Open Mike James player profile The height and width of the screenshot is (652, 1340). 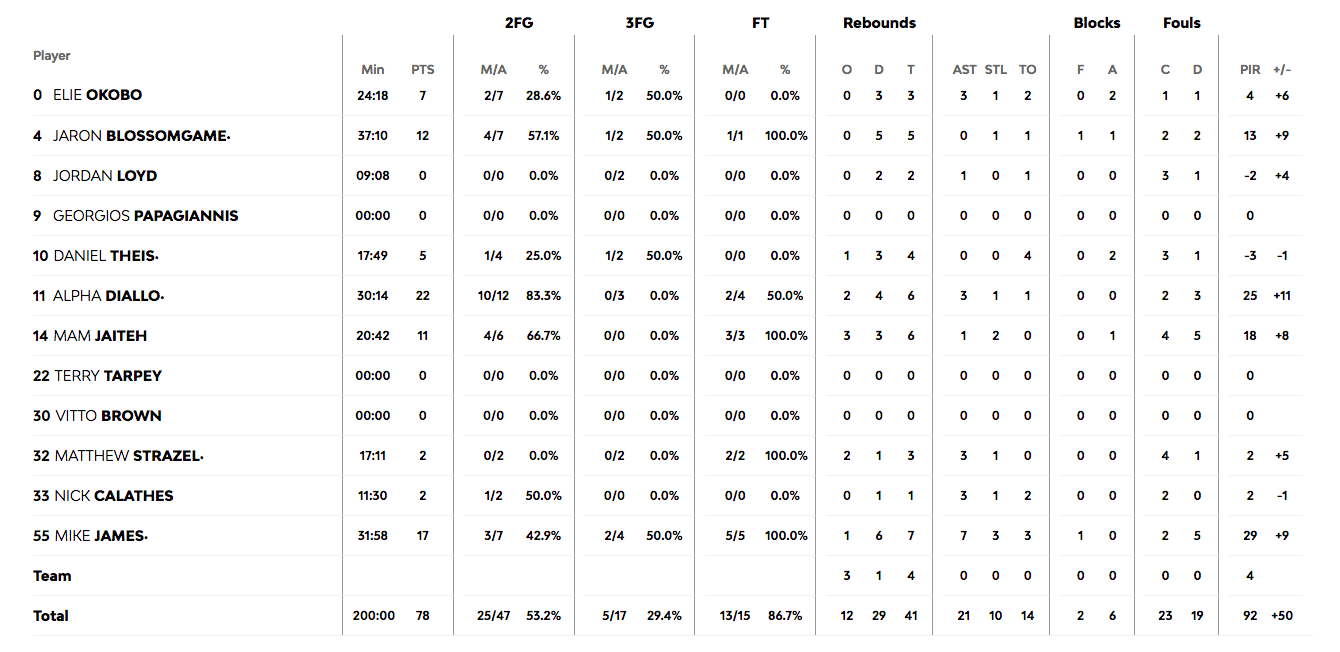tap(101, 536)
